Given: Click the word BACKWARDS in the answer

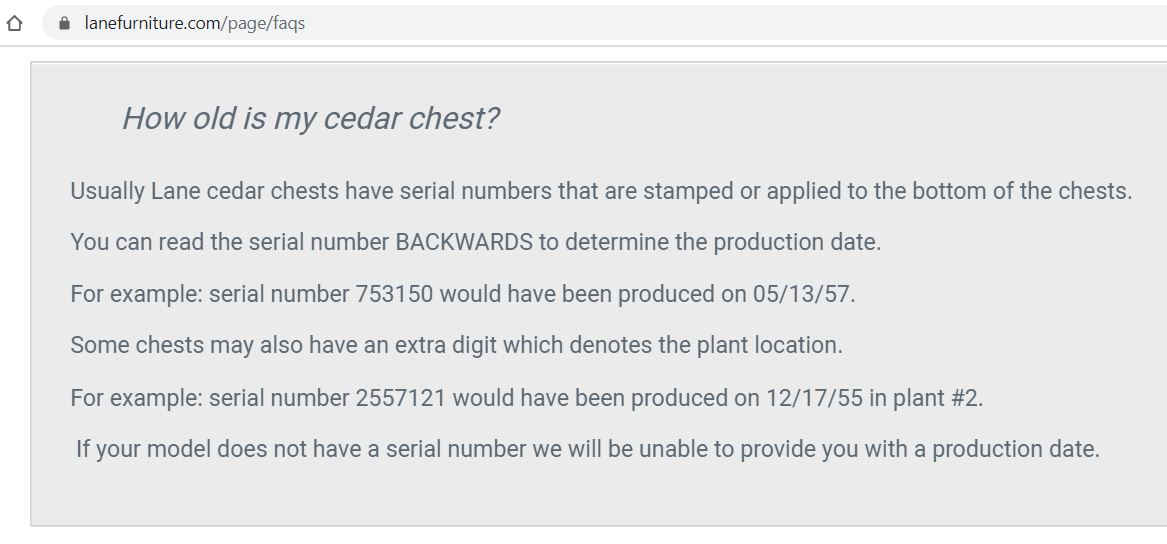Looking at the screenshot, I should point(464,242).
